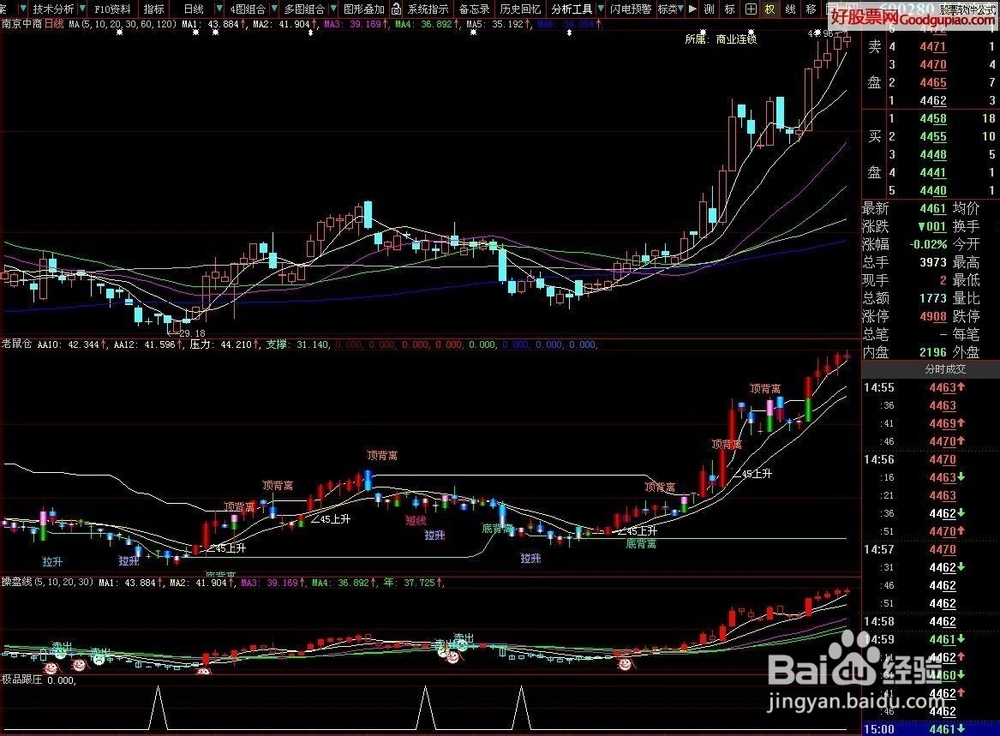Toggle the 权 adjustment button
Viewport: 1000px width, 736px height.
[x=770, y=9]
